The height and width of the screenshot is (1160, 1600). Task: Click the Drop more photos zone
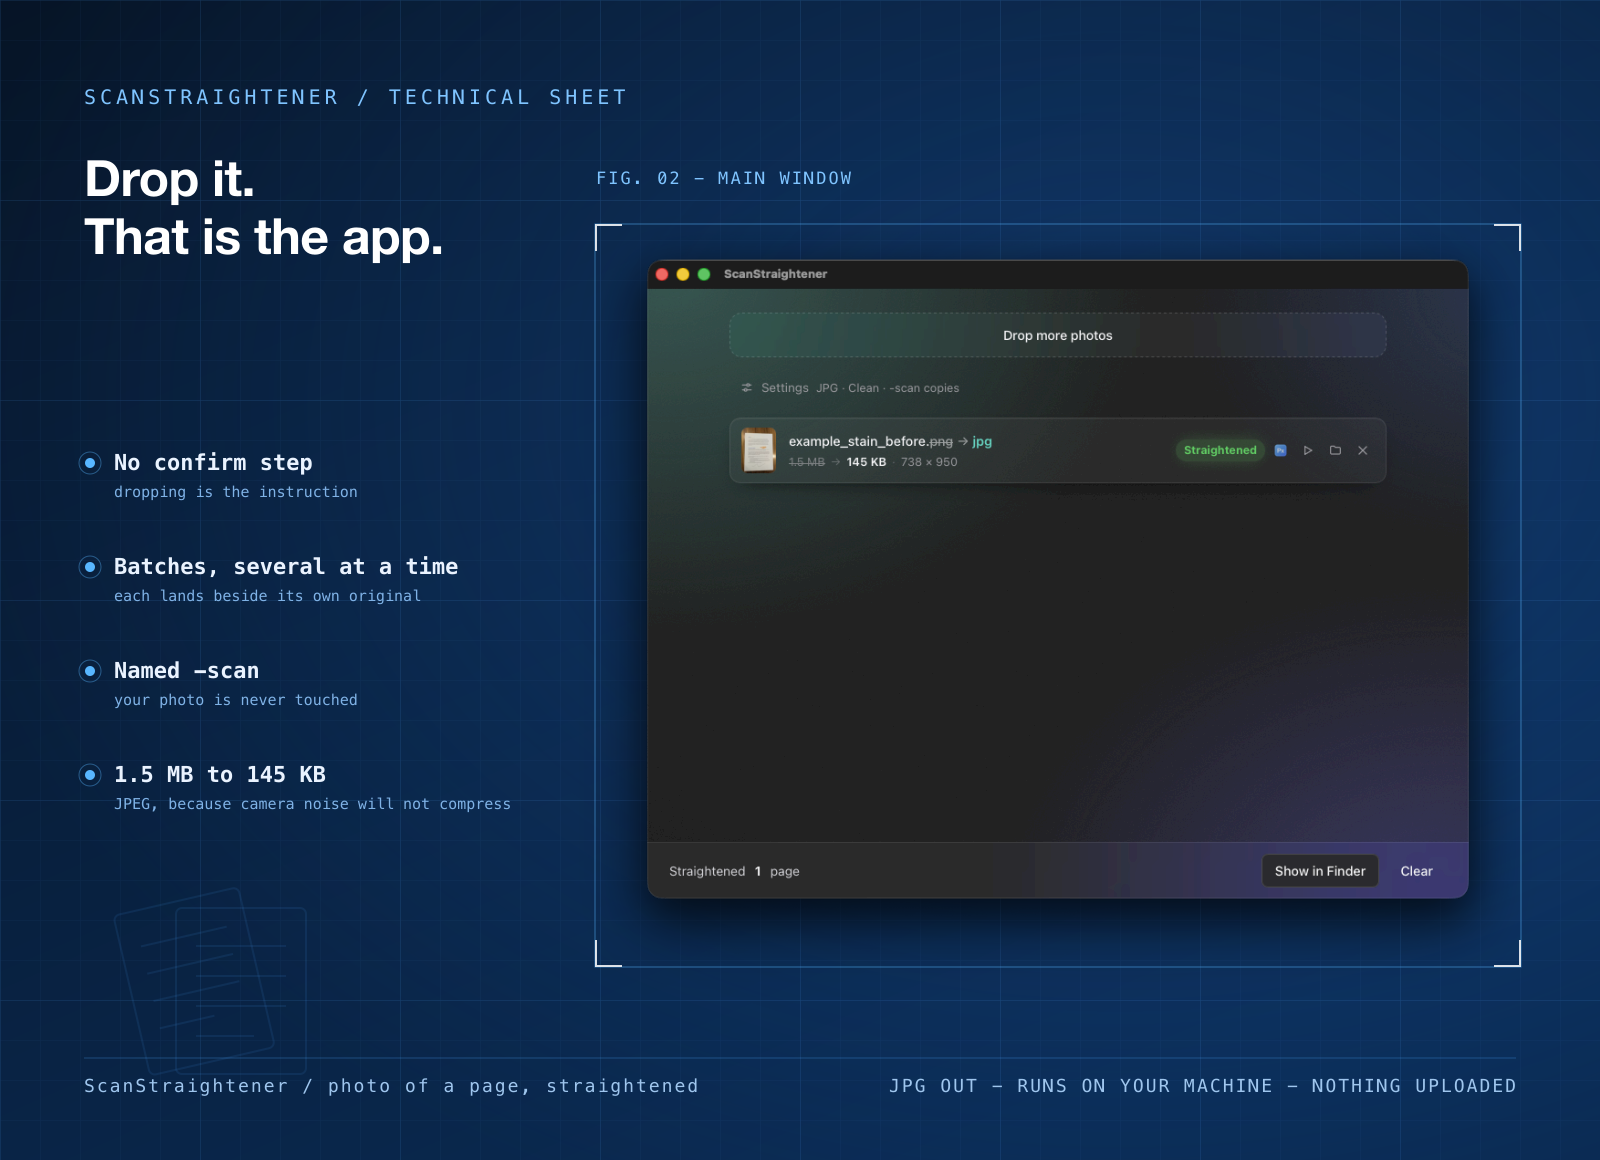click(1058, 335)
